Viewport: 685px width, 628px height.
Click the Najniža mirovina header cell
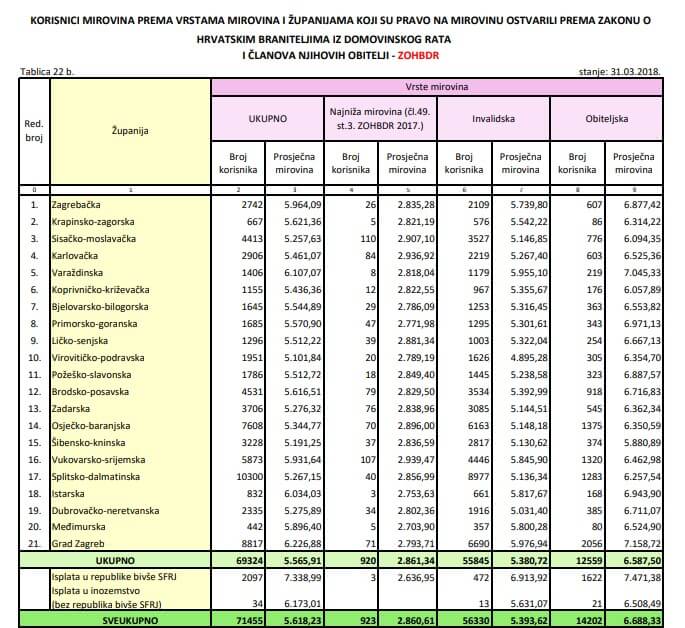pos(381,117)
